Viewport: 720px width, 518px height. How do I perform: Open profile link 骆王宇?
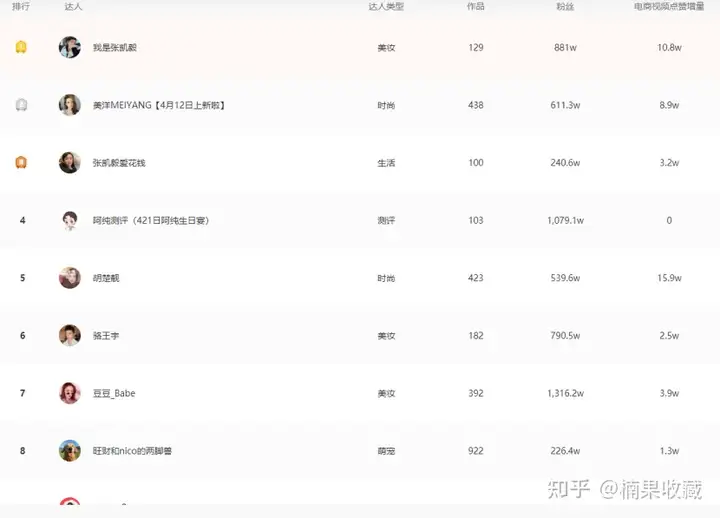[106, 336]
